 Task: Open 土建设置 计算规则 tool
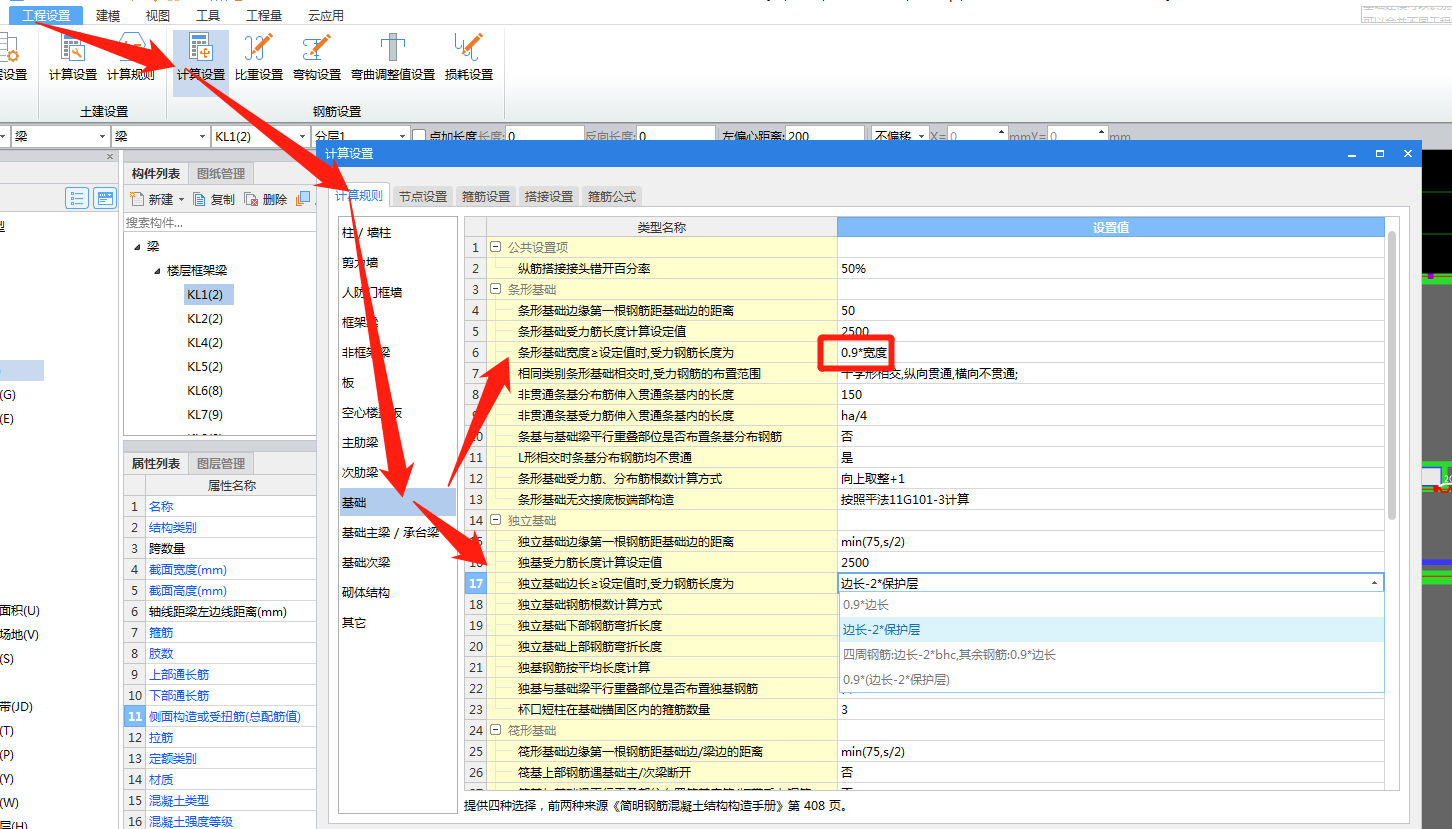[131, 57]
